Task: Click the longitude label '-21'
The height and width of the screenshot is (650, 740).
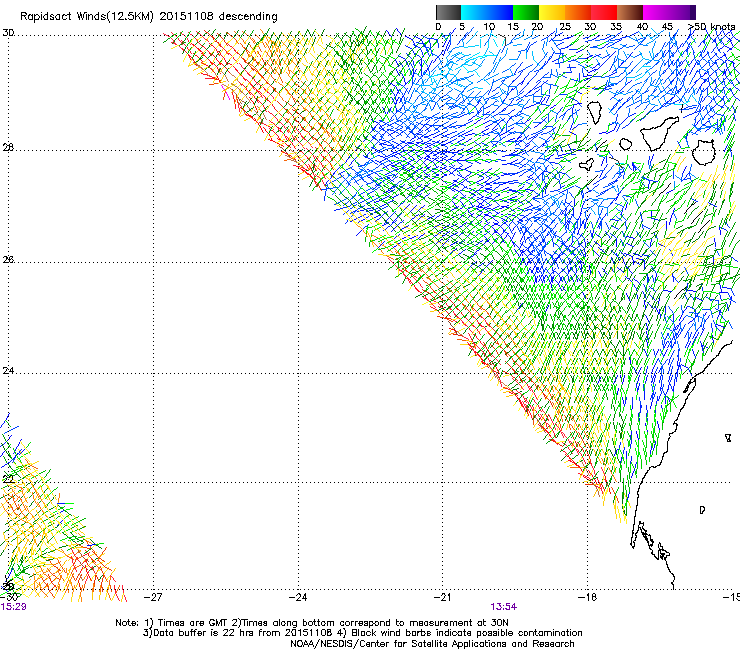Action: point(442,597)
